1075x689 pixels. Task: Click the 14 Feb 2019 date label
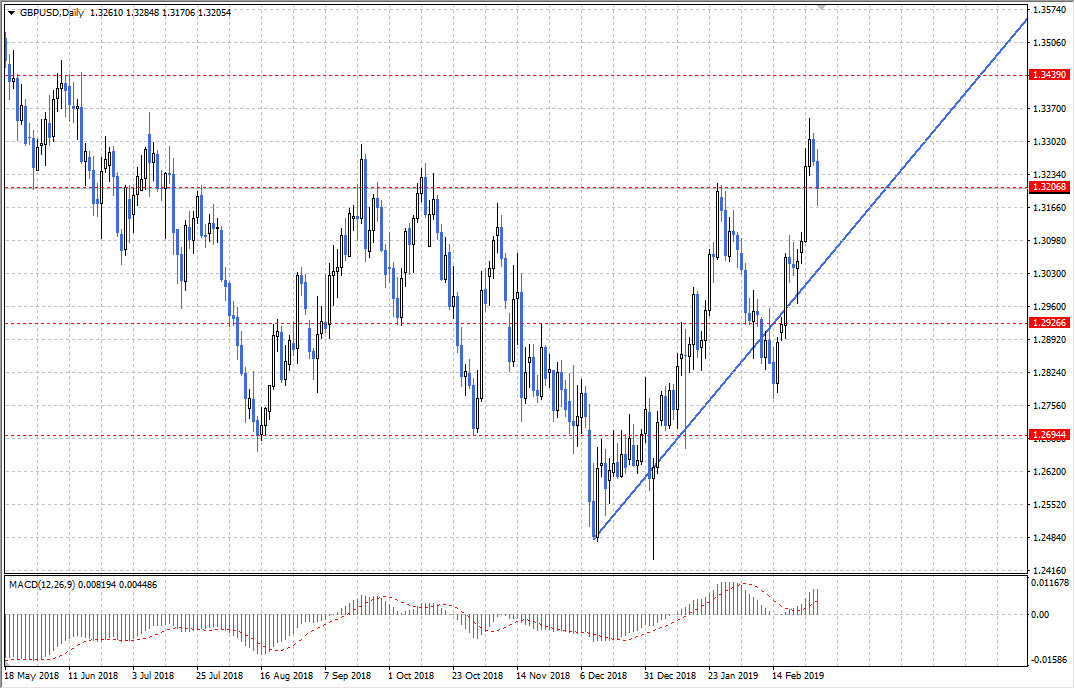click(x=798, y=675)
